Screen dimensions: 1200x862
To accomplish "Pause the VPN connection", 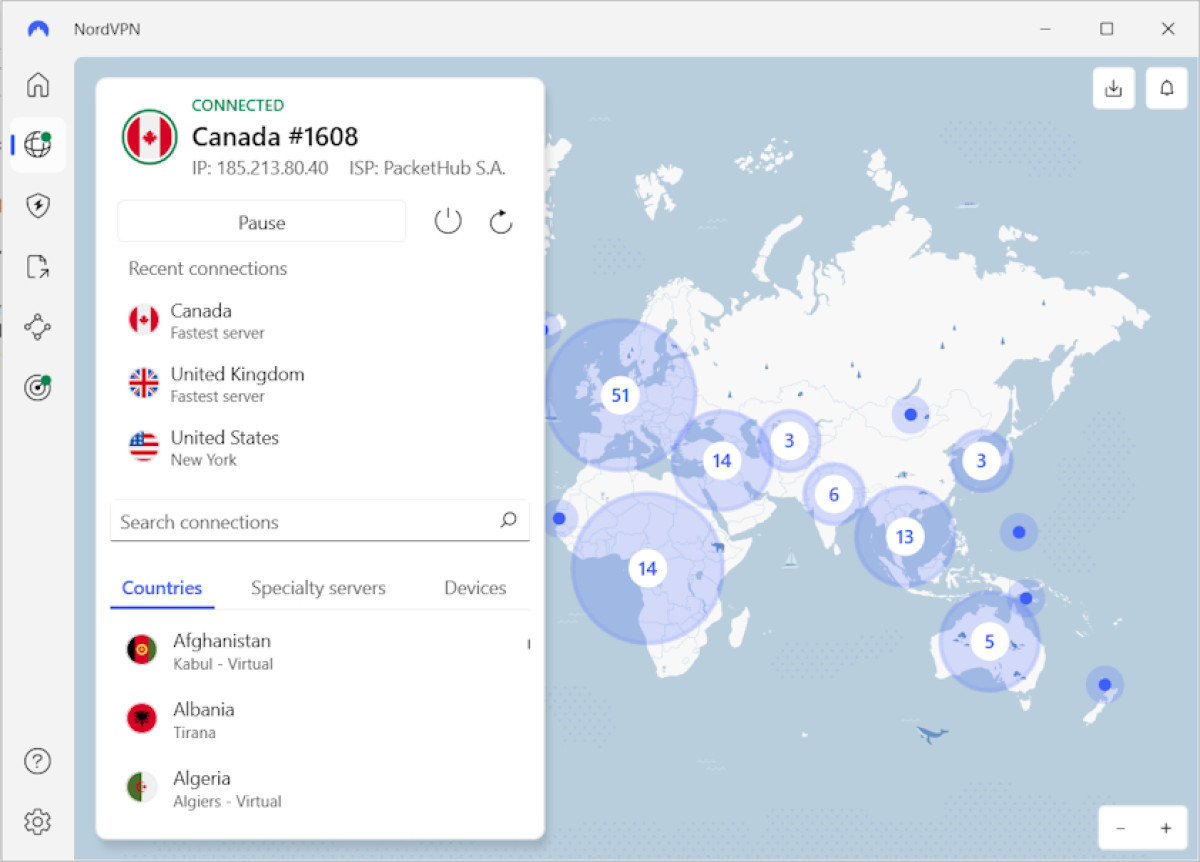I will pos(262,222).
